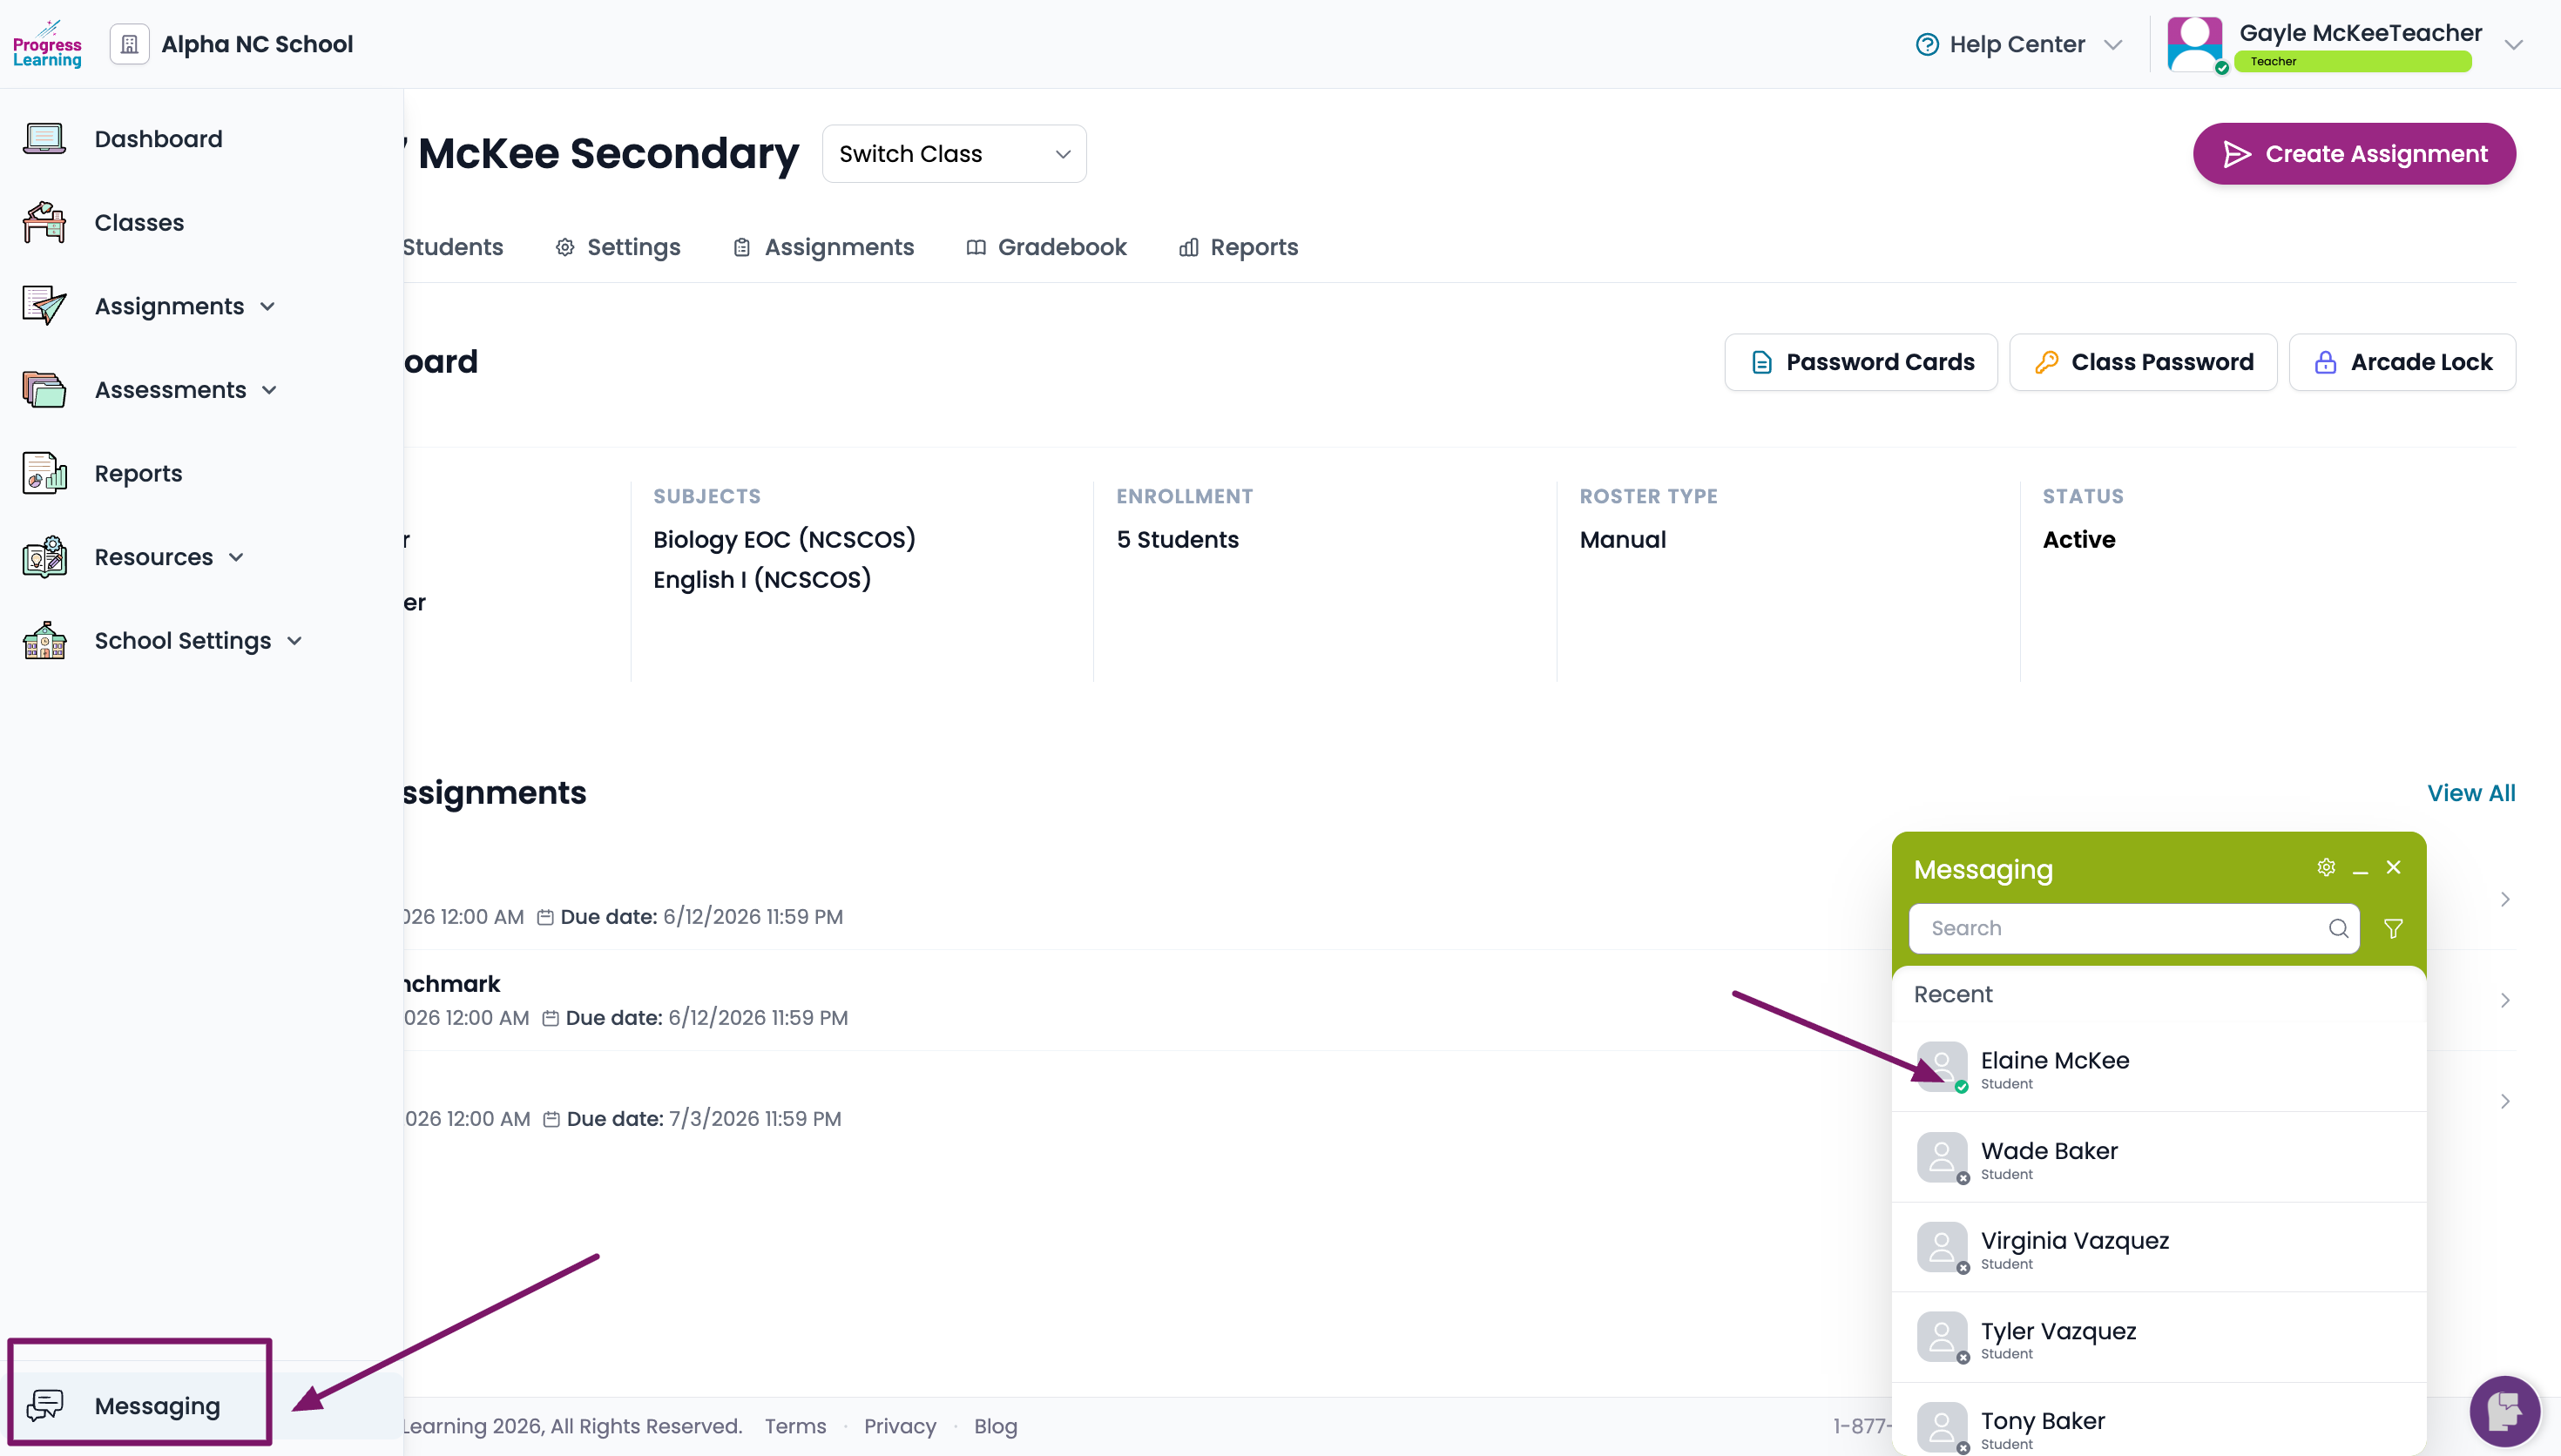Image resolution: width=2561 pixels, height=1456 pixels.
Task: Click the Alpha NC School name
Action: pyautogui.click(x=257, y=44)
